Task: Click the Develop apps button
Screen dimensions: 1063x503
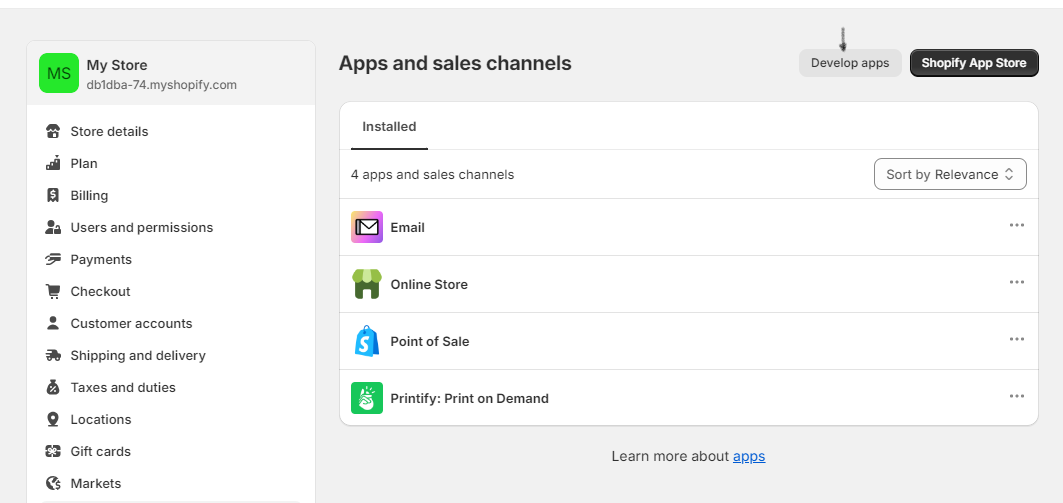Action: click(x=850, y=63)
